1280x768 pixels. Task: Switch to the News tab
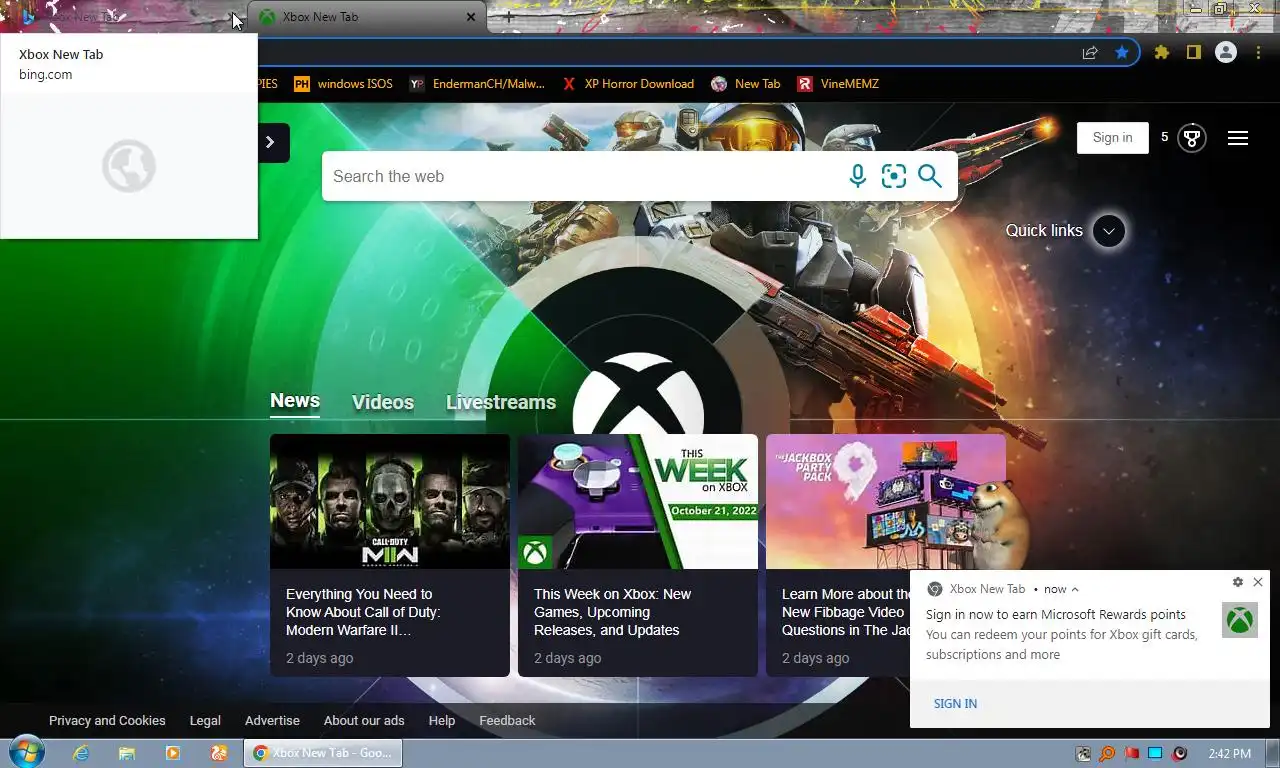(295, 400)
